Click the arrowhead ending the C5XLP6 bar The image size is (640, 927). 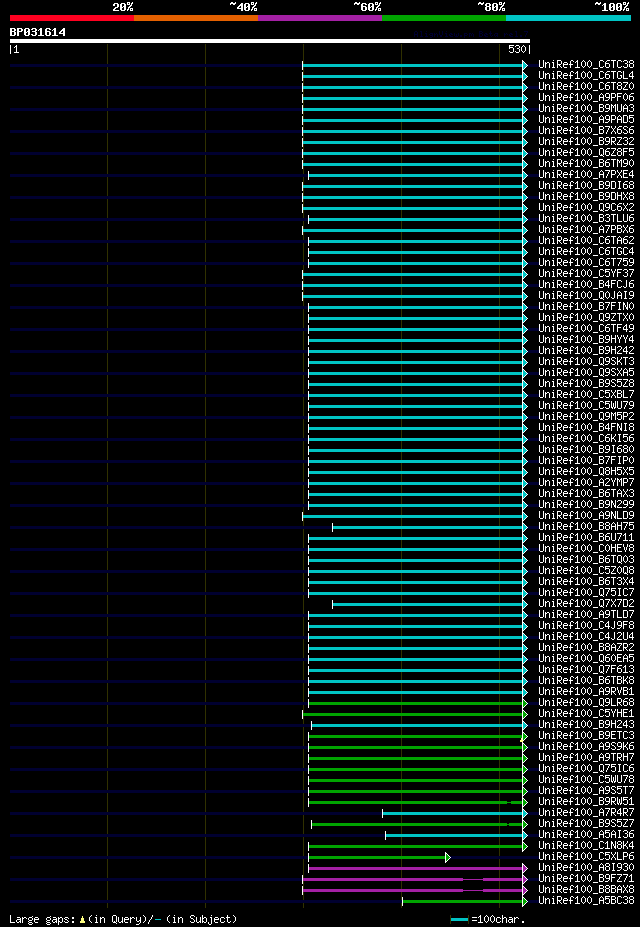pyautogui.click(x=447, y=857)
